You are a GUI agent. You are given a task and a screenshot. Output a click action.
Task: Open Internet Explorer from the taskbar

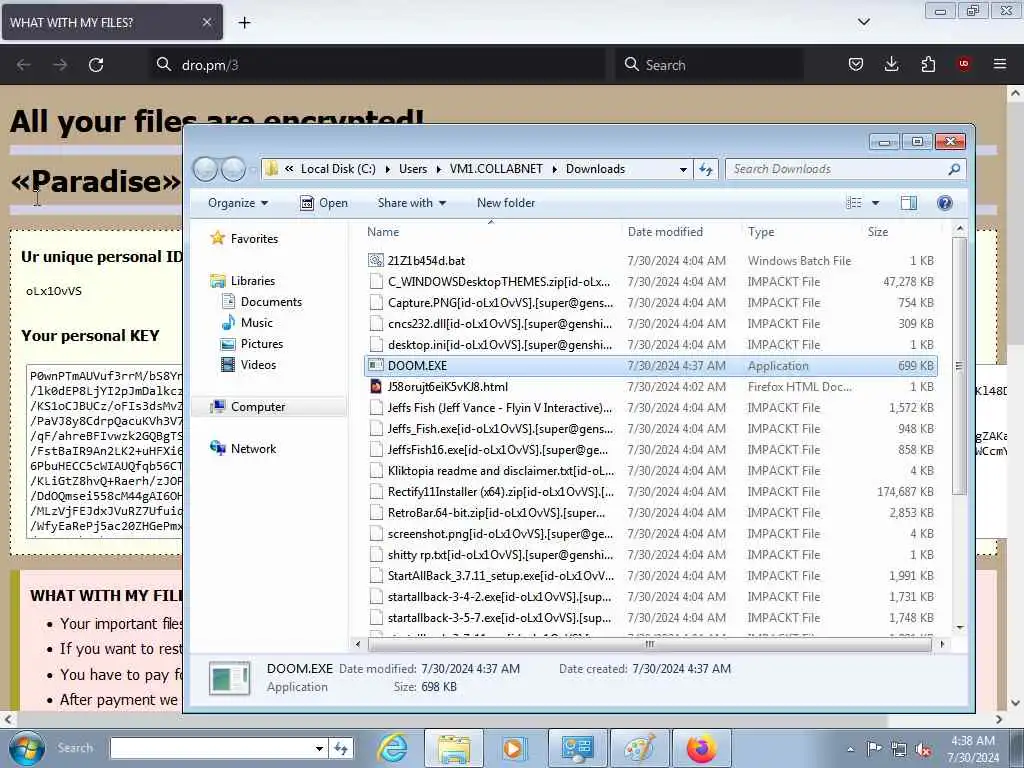click(x=392, y=748)
